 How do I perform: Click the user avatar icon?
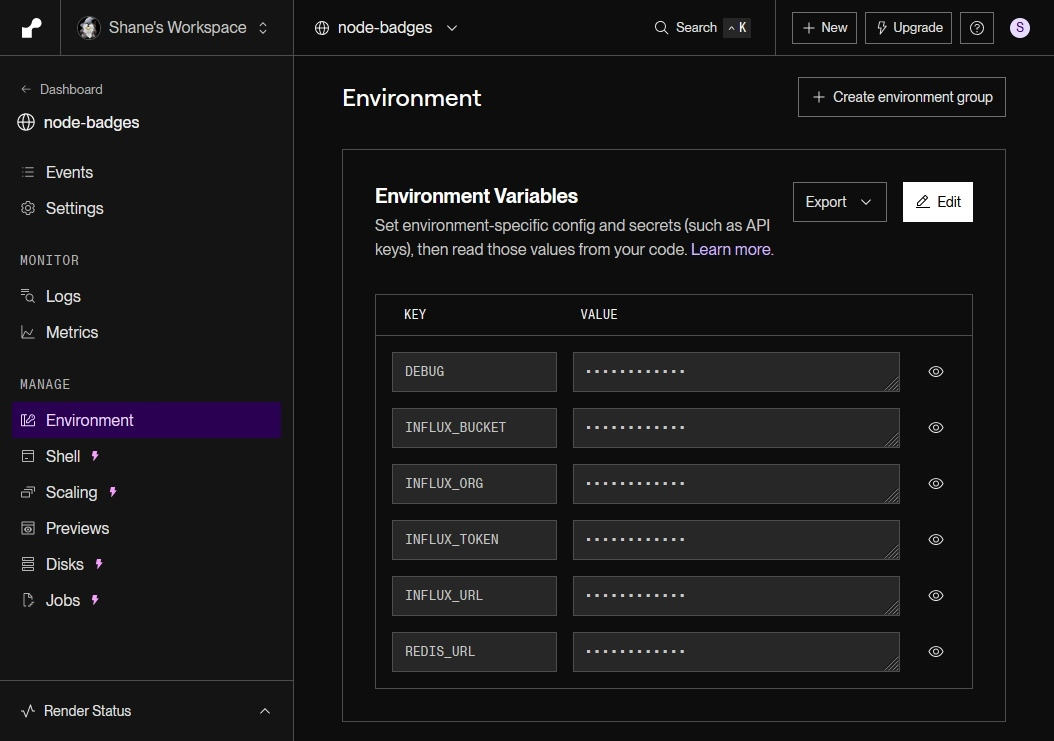[1019, 28]
